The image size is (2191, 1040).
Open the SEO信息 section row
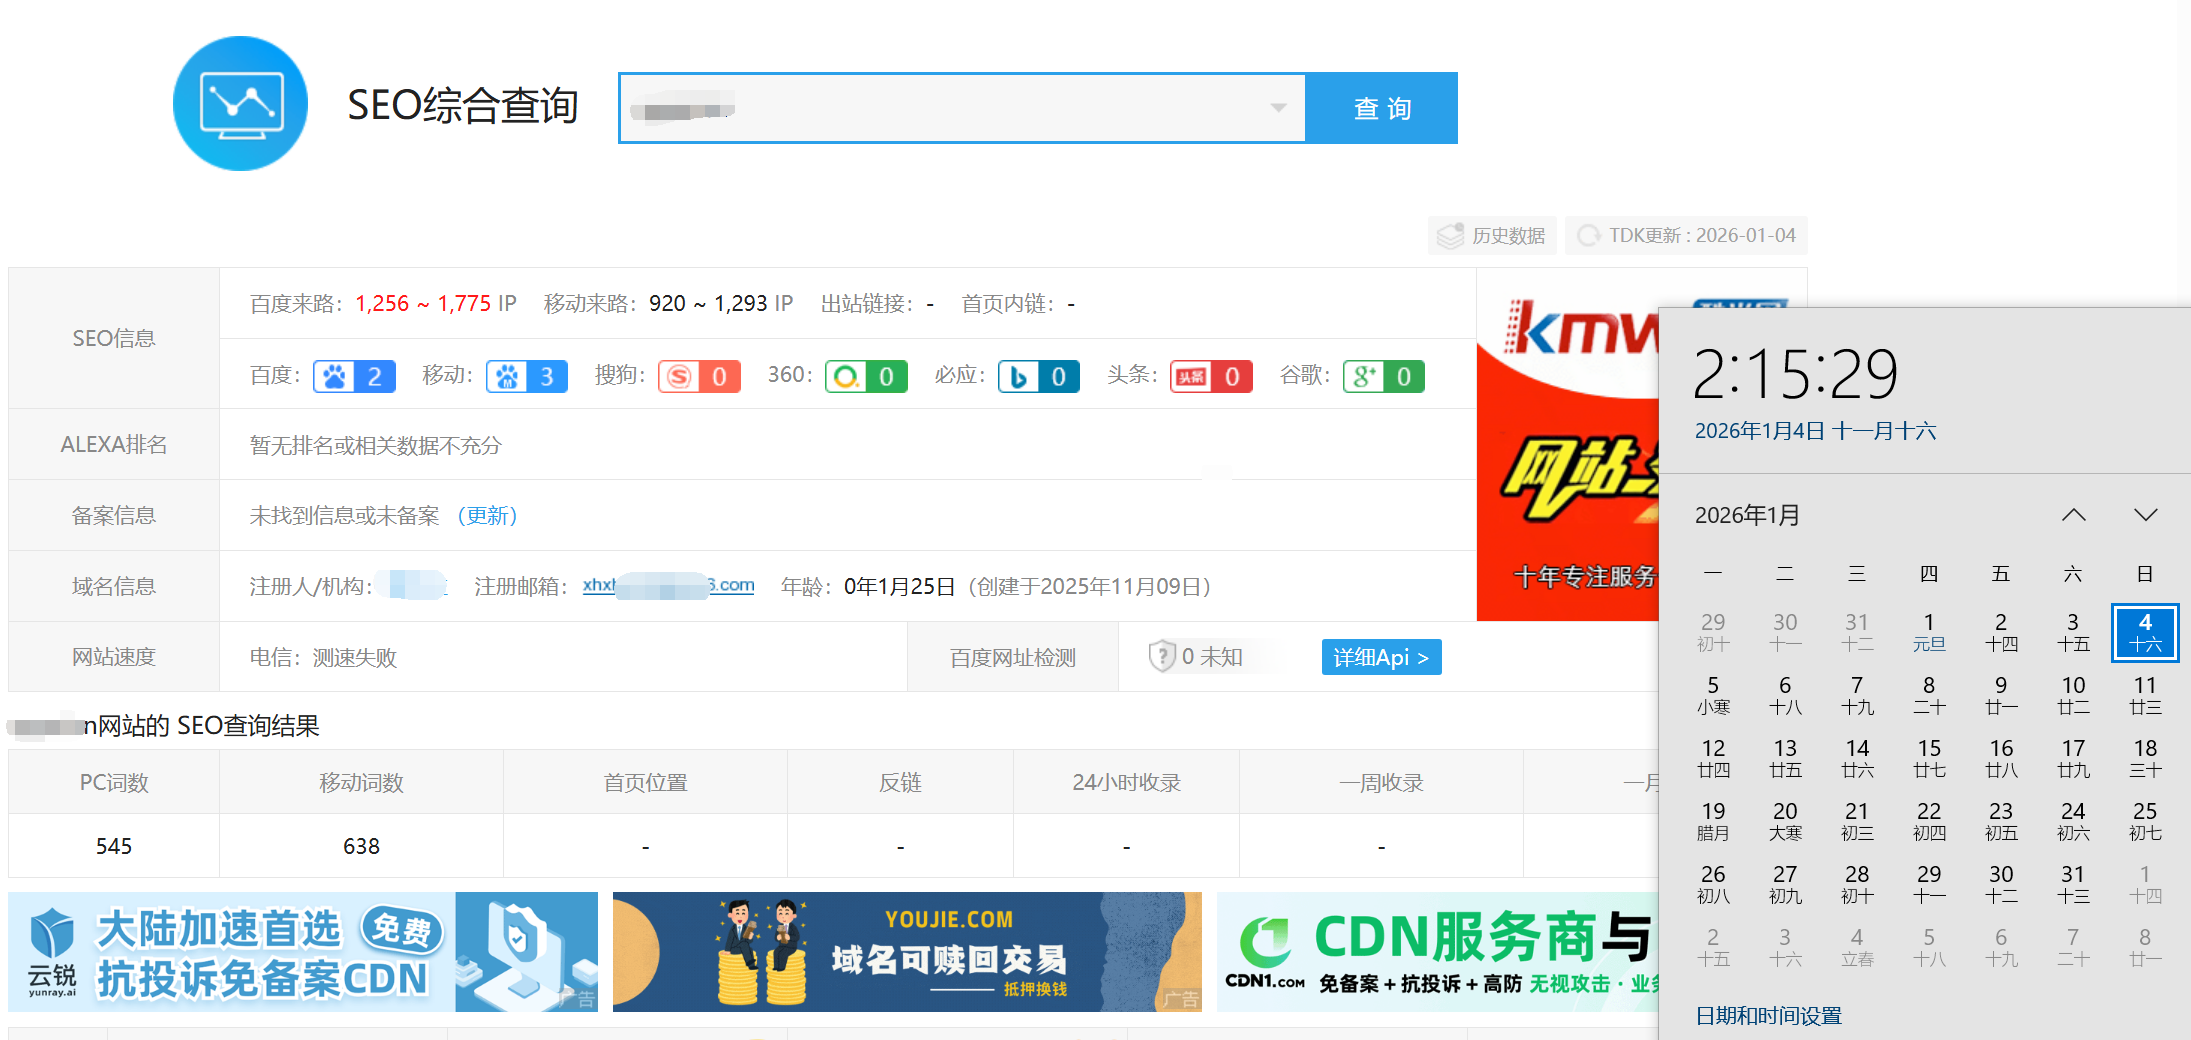113,338
